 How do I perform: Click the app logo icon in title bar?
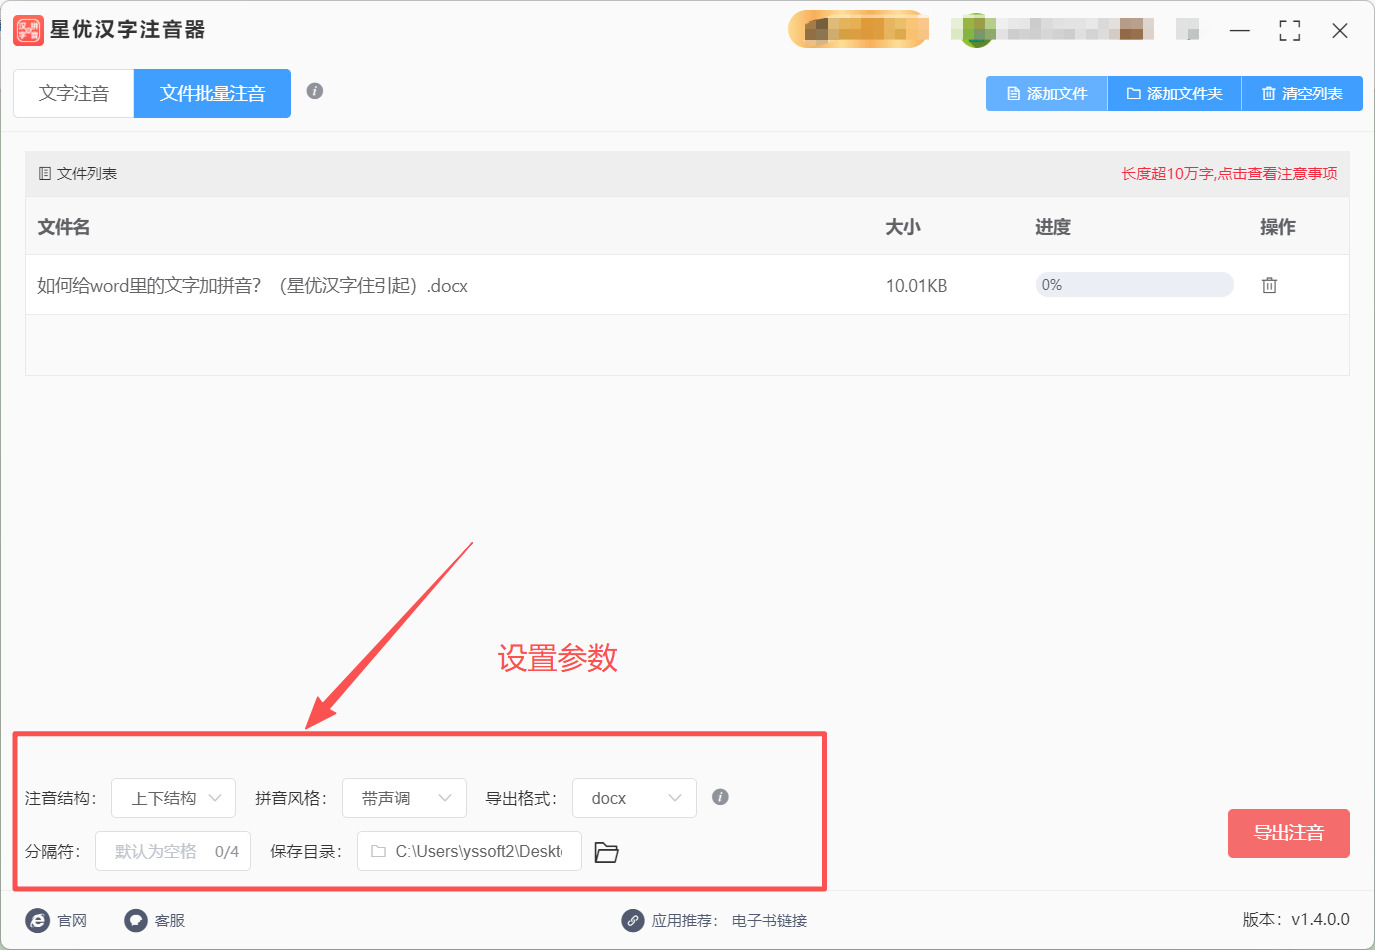pyautogui.click(x=28, y=30)
